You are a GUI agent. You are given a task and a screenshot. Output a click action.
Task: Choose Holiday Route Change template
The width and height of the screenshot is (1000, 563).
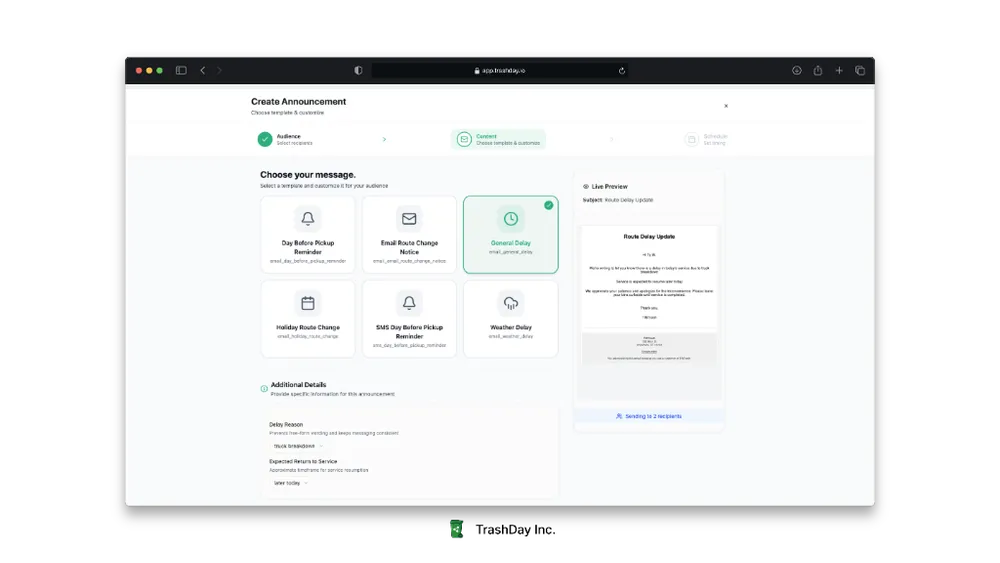pos(307,319)
